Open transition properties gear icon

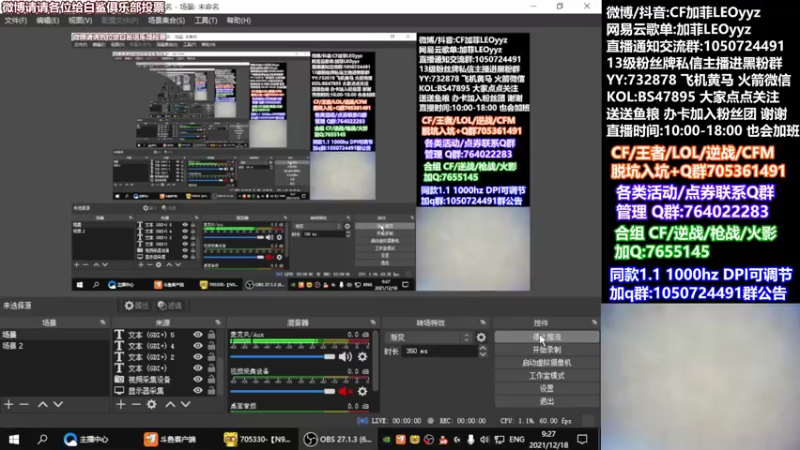(x=481, y=337)
